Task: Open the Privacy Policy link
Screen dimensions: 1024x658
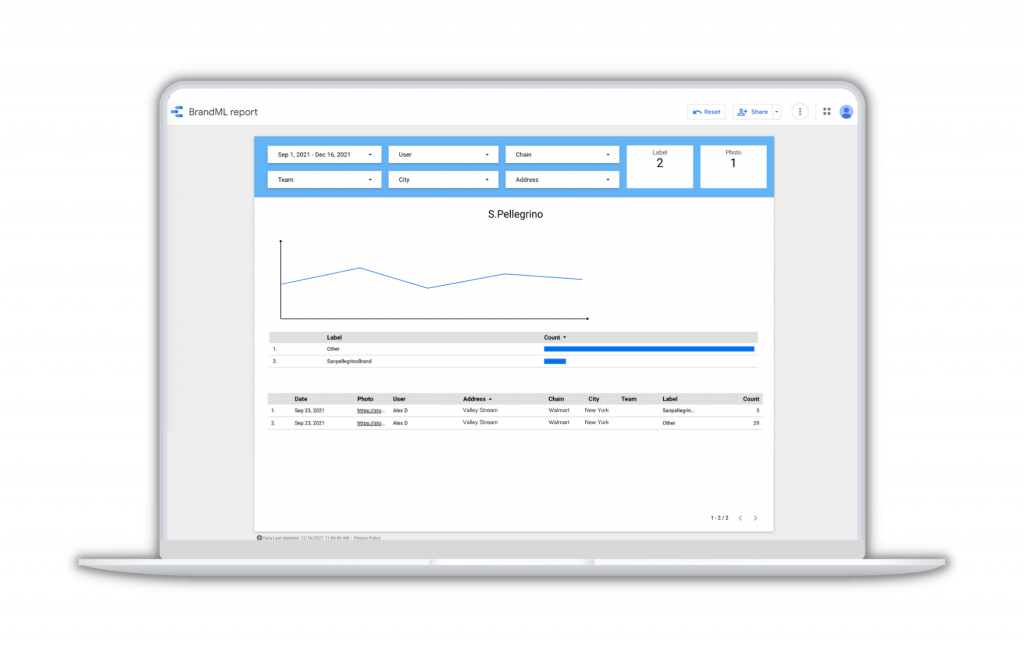Action: [x=367, y=538]
